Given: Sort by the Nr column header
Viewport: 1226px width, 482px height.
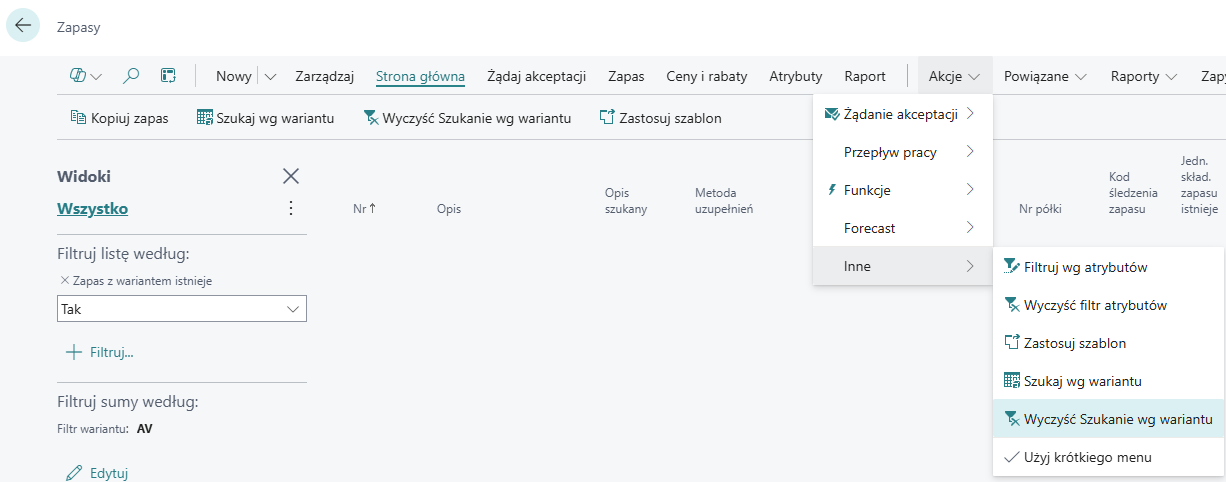Looking at the screenshot, I should click(363, 209).
